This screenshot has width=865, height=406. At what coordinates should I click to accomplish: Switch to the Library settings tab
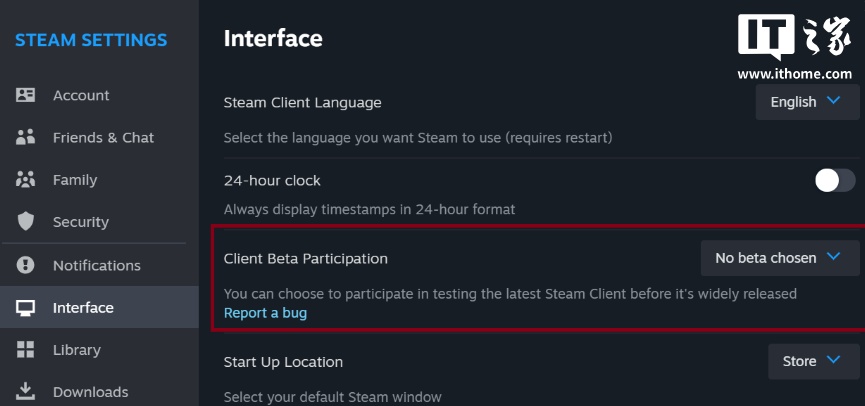tap(77, 350)
